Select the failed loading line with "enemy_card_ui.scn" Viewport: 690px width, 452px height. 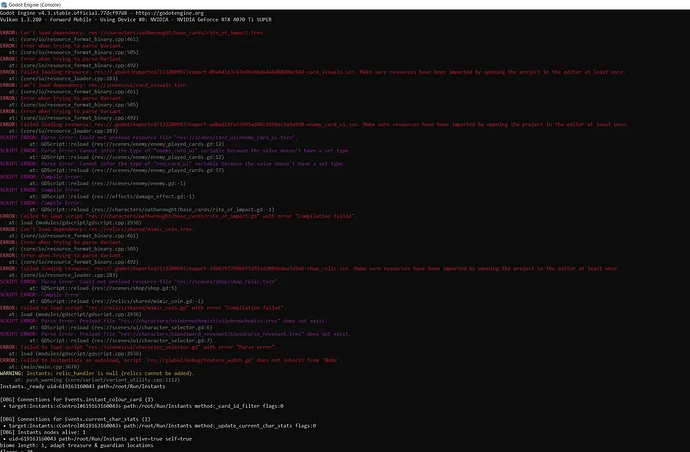(314, 125)
